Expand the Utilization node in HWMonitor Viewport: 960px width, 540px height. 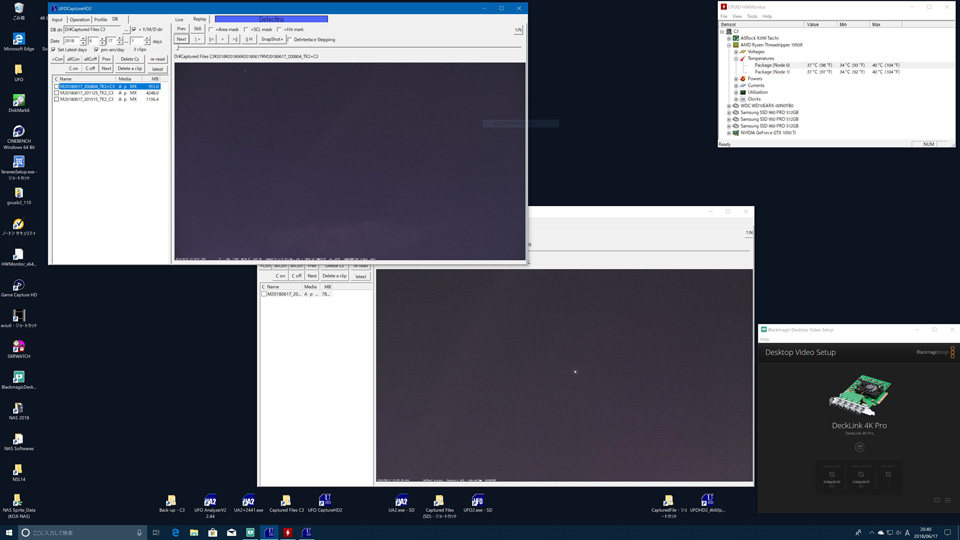(736, 92)
